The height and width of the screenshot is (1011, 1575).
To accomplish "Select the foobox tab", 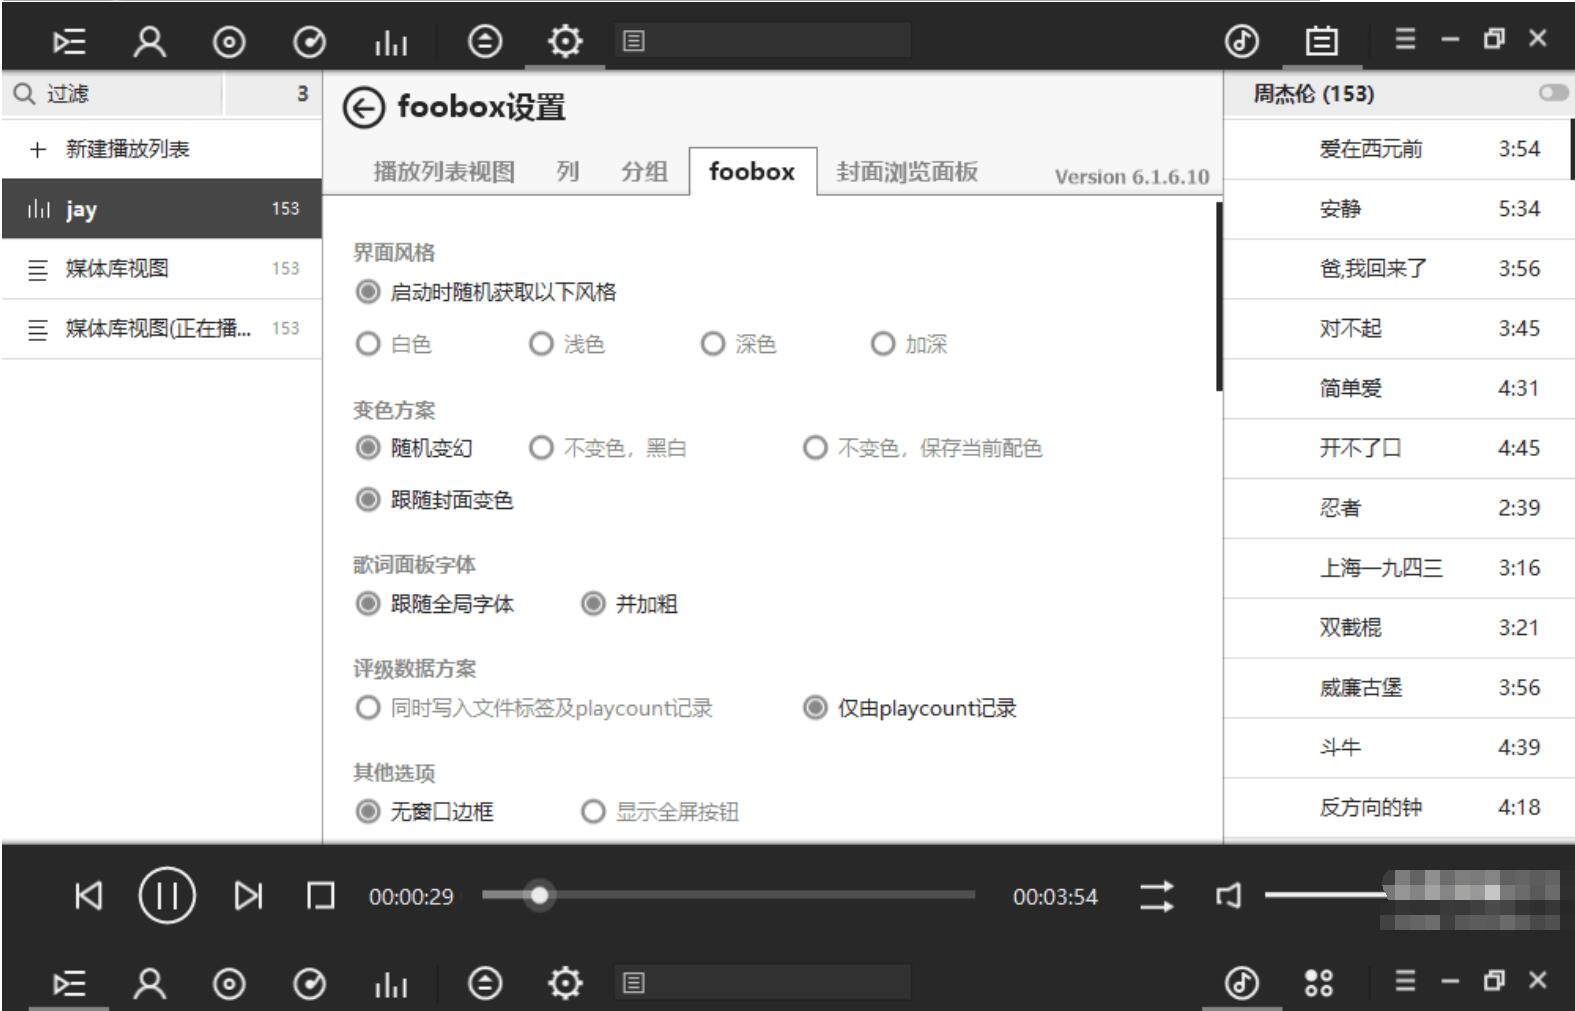I will [x=752, y=171].
